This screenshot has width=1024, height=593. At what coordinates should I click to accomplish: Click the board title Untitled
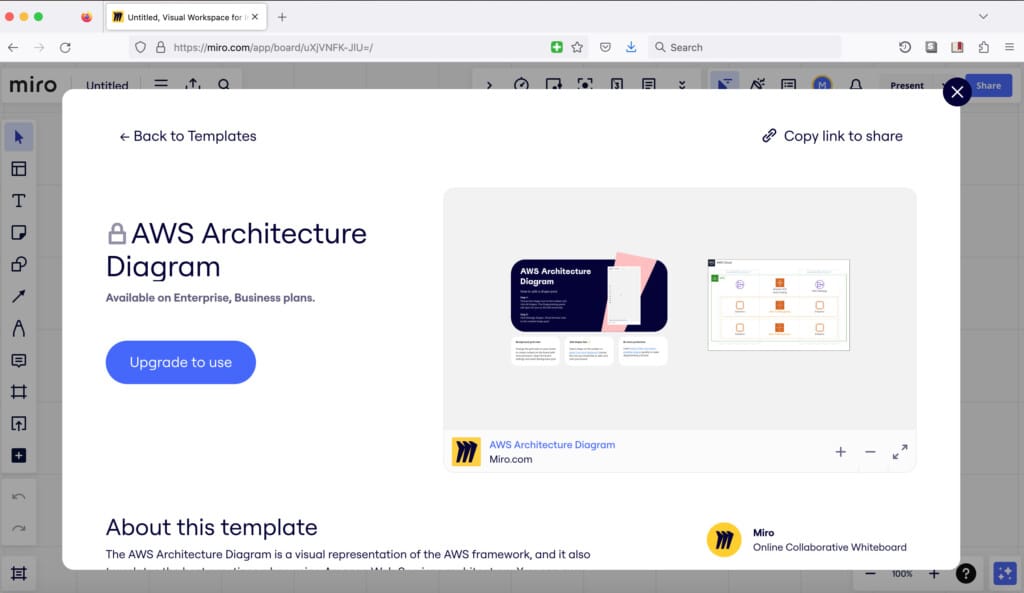[x=107, y=85]
